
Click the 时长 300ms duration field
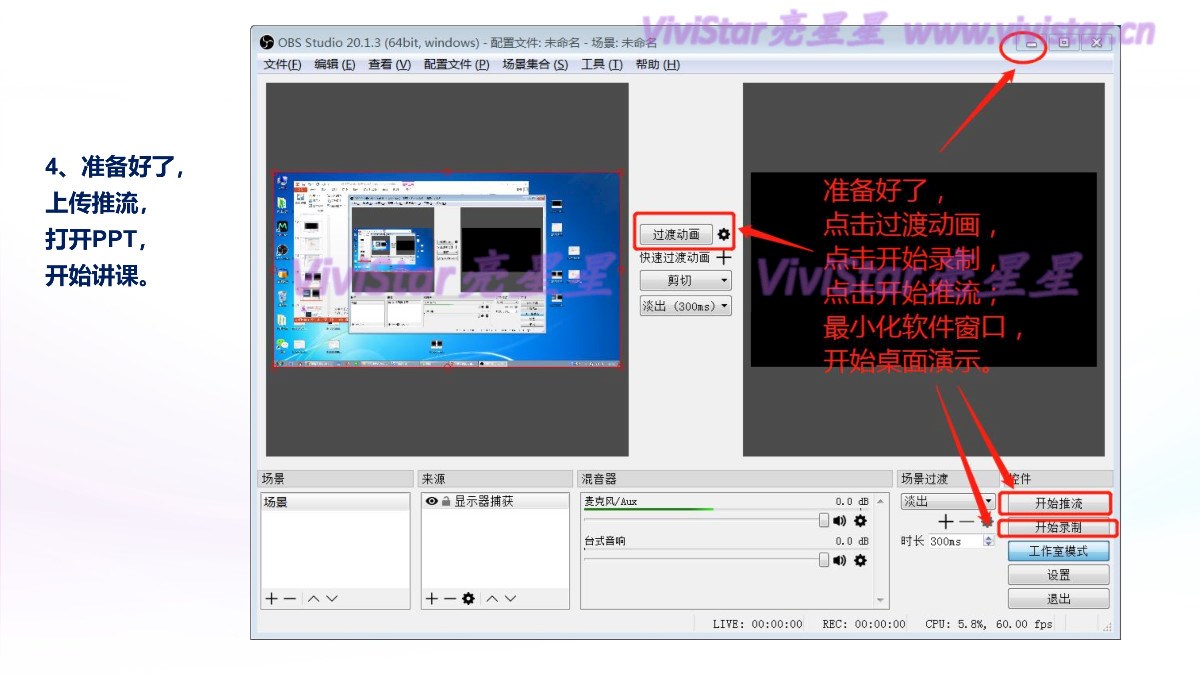click(x=955, y=541)
